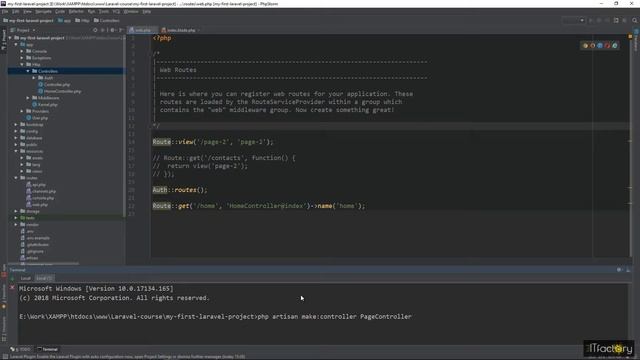Select User.php in project tree
Viewport: 640px width, 360px height.
37,118
